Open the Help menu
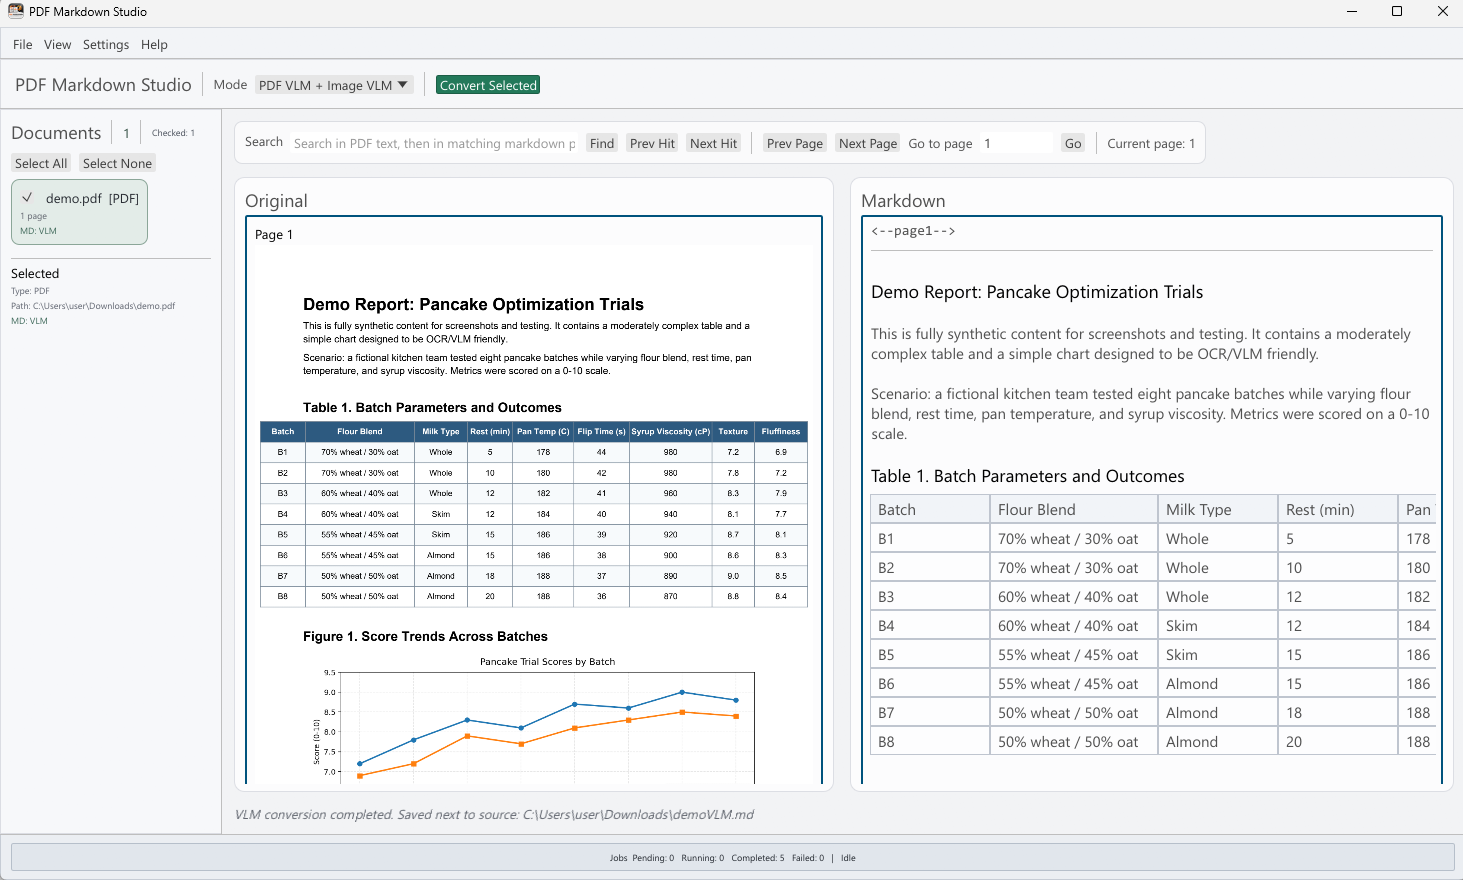Screen dimensions: 1463x880 [x=154, y=44]
